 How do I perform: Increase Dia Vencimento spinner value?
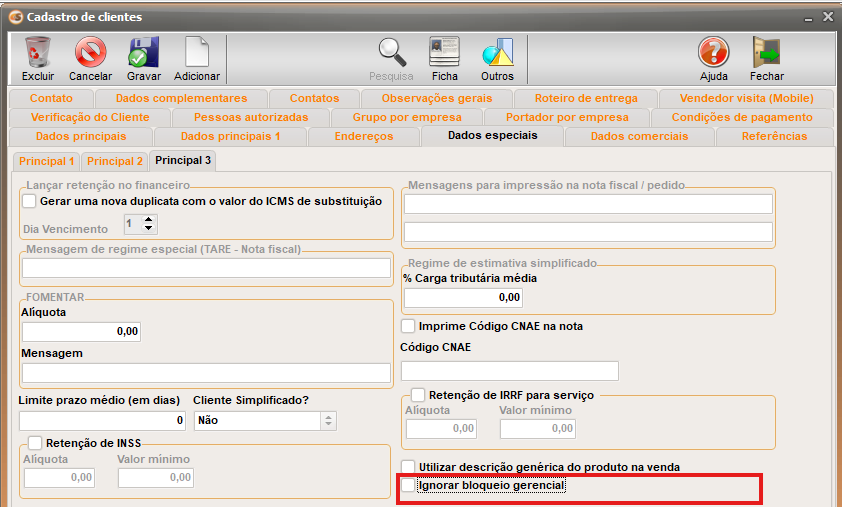[149, 220]
